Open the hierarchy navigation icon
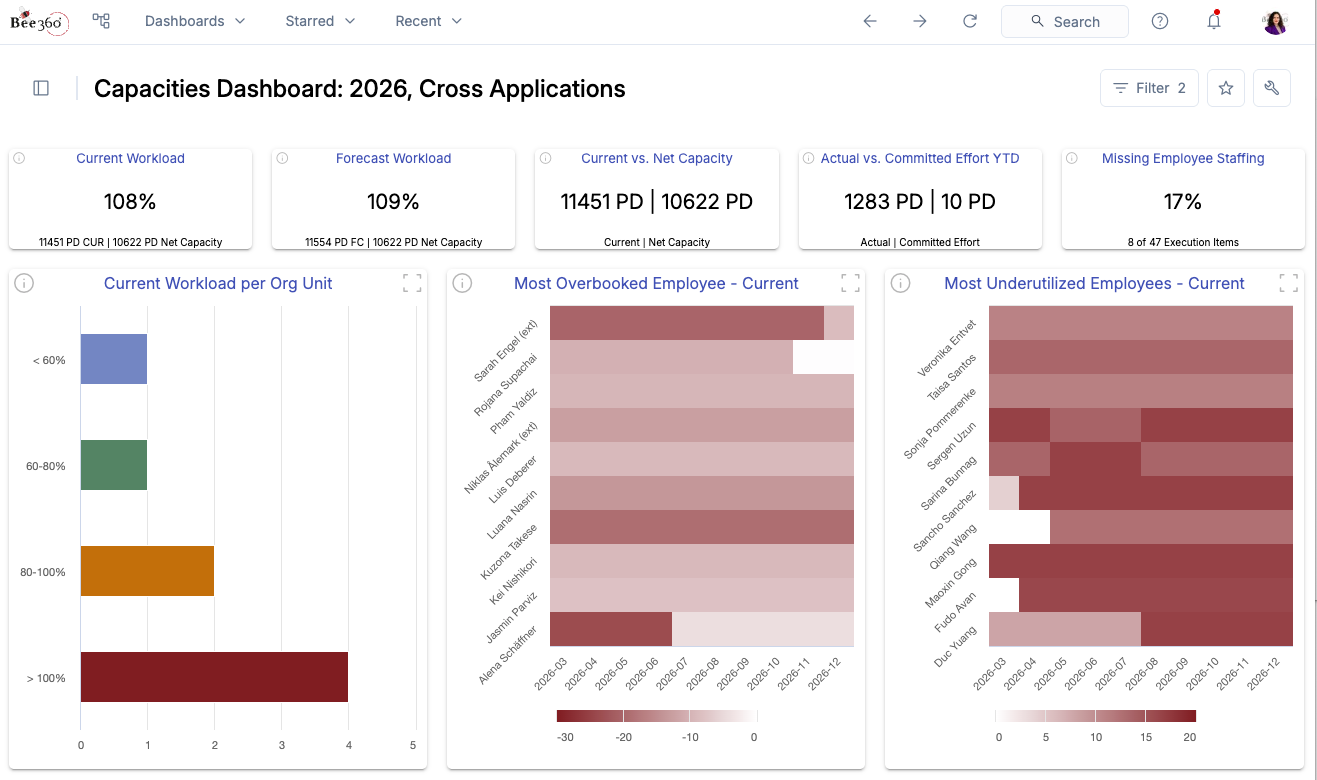This screenshot has height=780, width=1317. pos(101,21)
